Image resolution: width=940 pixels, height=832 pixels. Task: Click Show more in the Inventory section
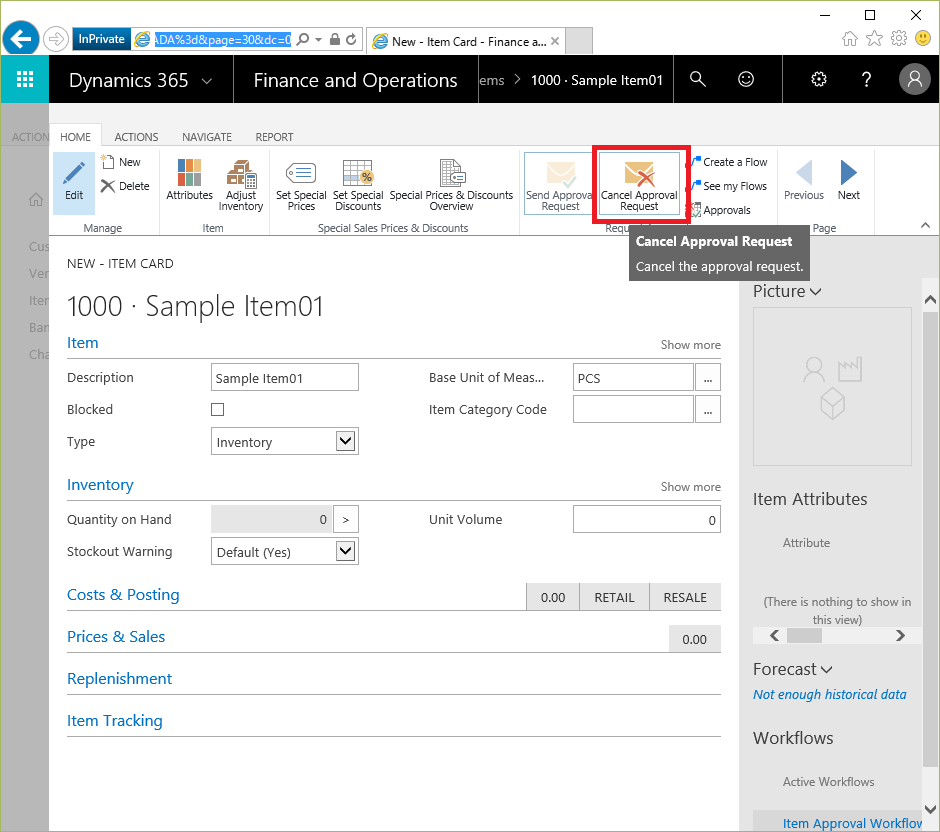pyautogui.click(x=691, y=487)
